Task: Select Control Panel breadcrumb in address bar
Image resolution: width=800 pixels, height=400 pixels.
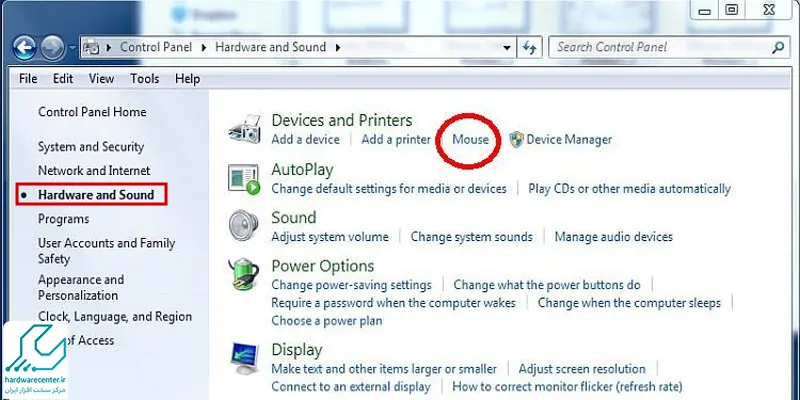Action: 156,47
